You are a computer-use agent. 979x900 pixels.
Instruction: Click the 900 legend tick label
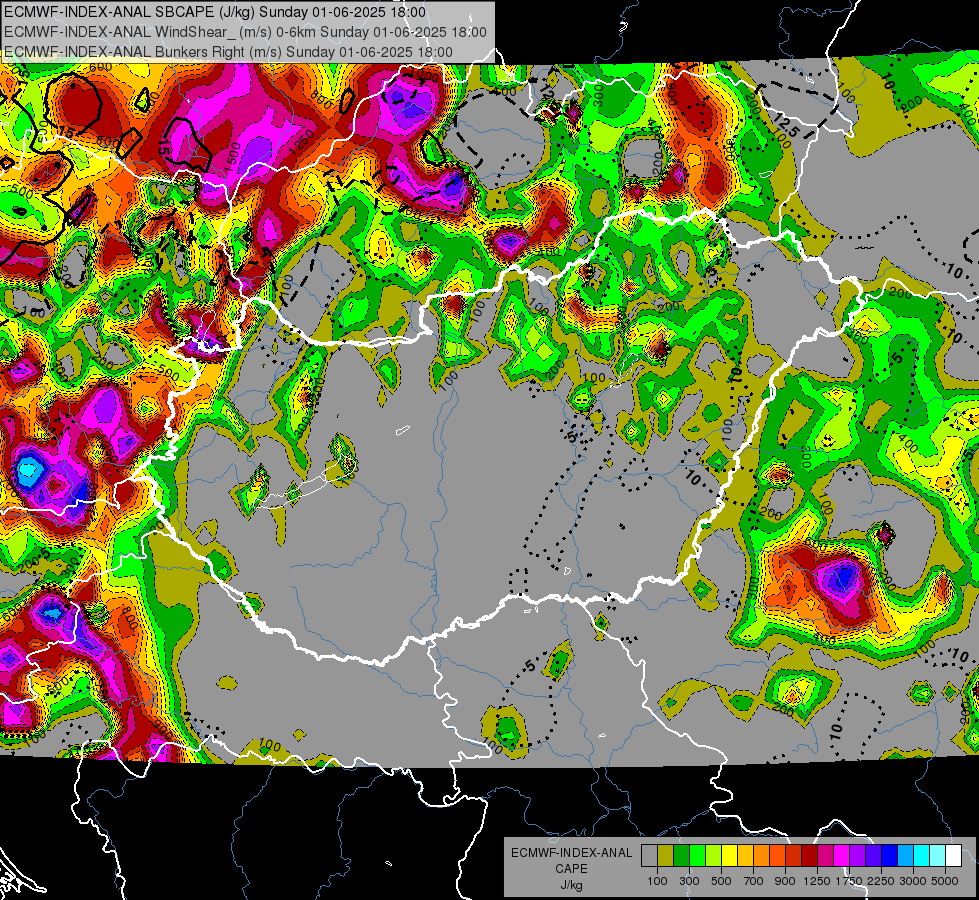pos(785,881)
